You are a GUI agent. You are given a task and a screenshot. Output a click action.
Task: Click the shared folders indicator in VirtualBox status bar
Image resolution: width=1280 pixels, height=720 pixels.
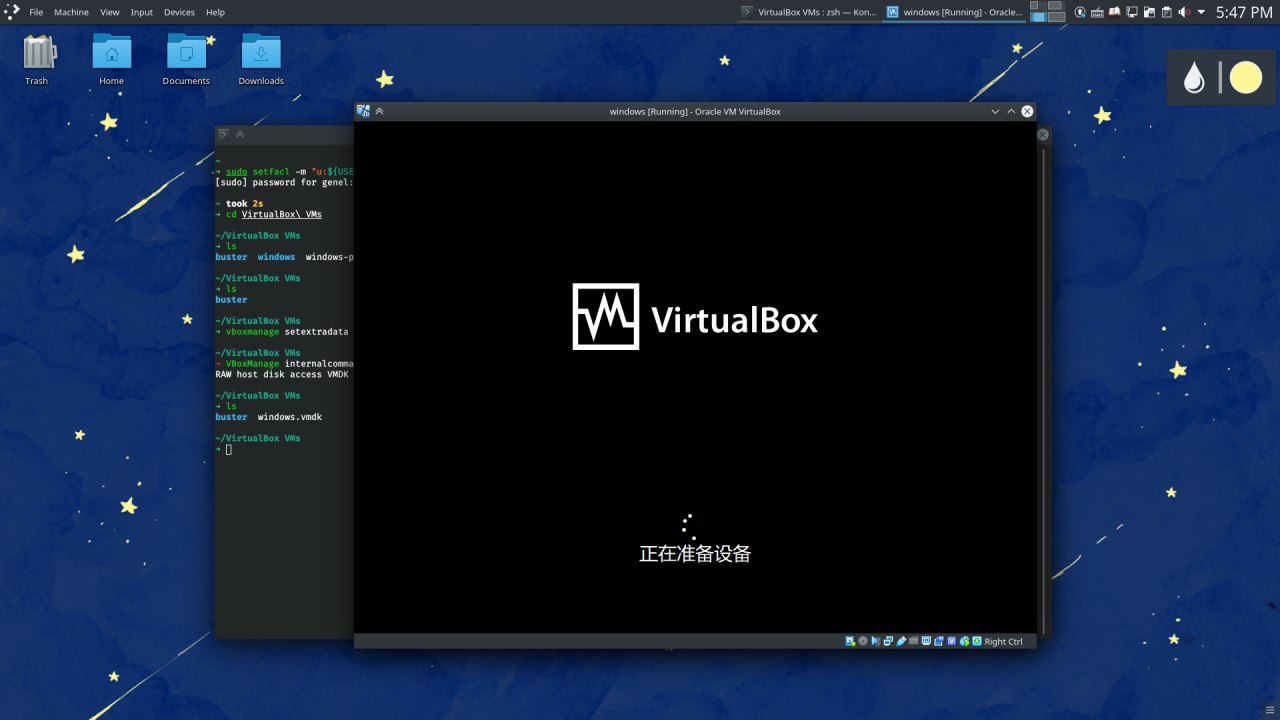pyautogui.click(x=914, y=641)
